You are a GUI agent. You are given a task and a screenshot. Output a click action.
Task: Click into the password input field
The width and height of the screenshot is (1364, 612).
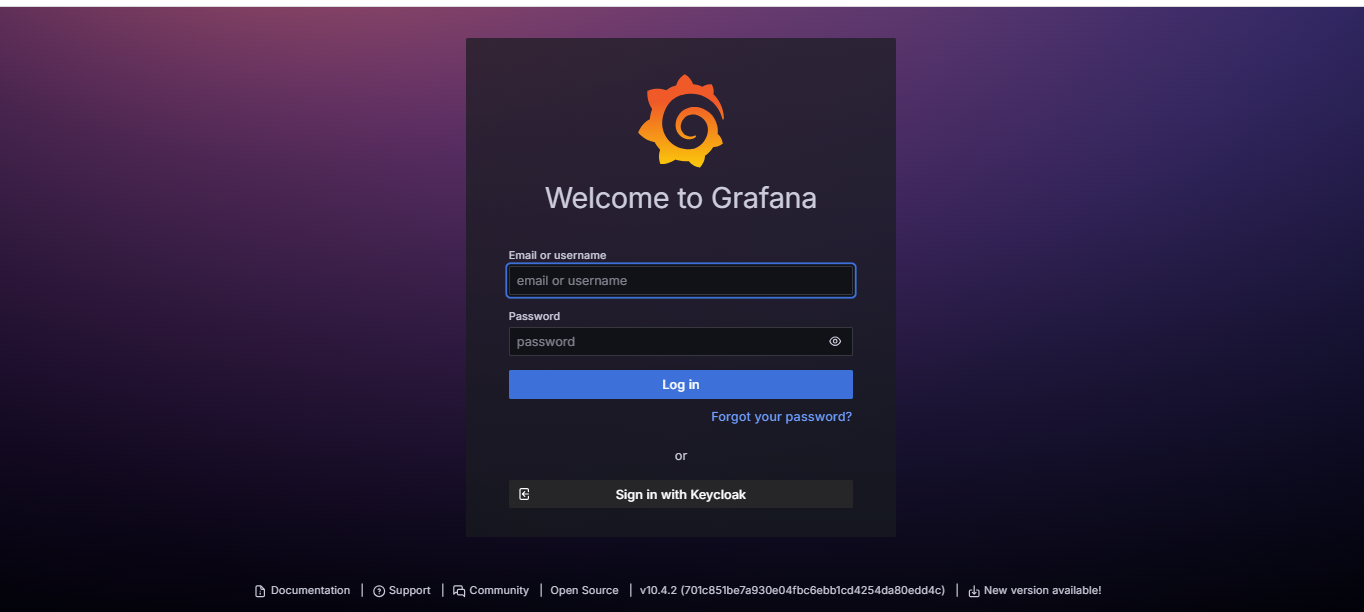[667, 342]
